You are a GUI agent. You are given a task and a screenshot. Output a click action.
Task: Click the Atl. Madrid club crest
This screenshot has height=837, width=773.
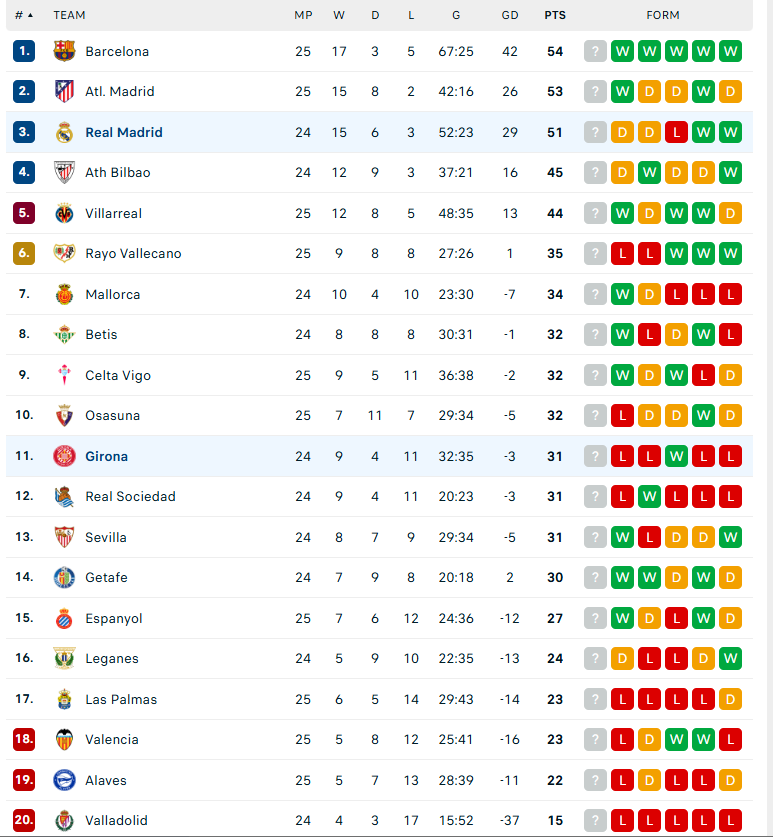click(64, 91)
